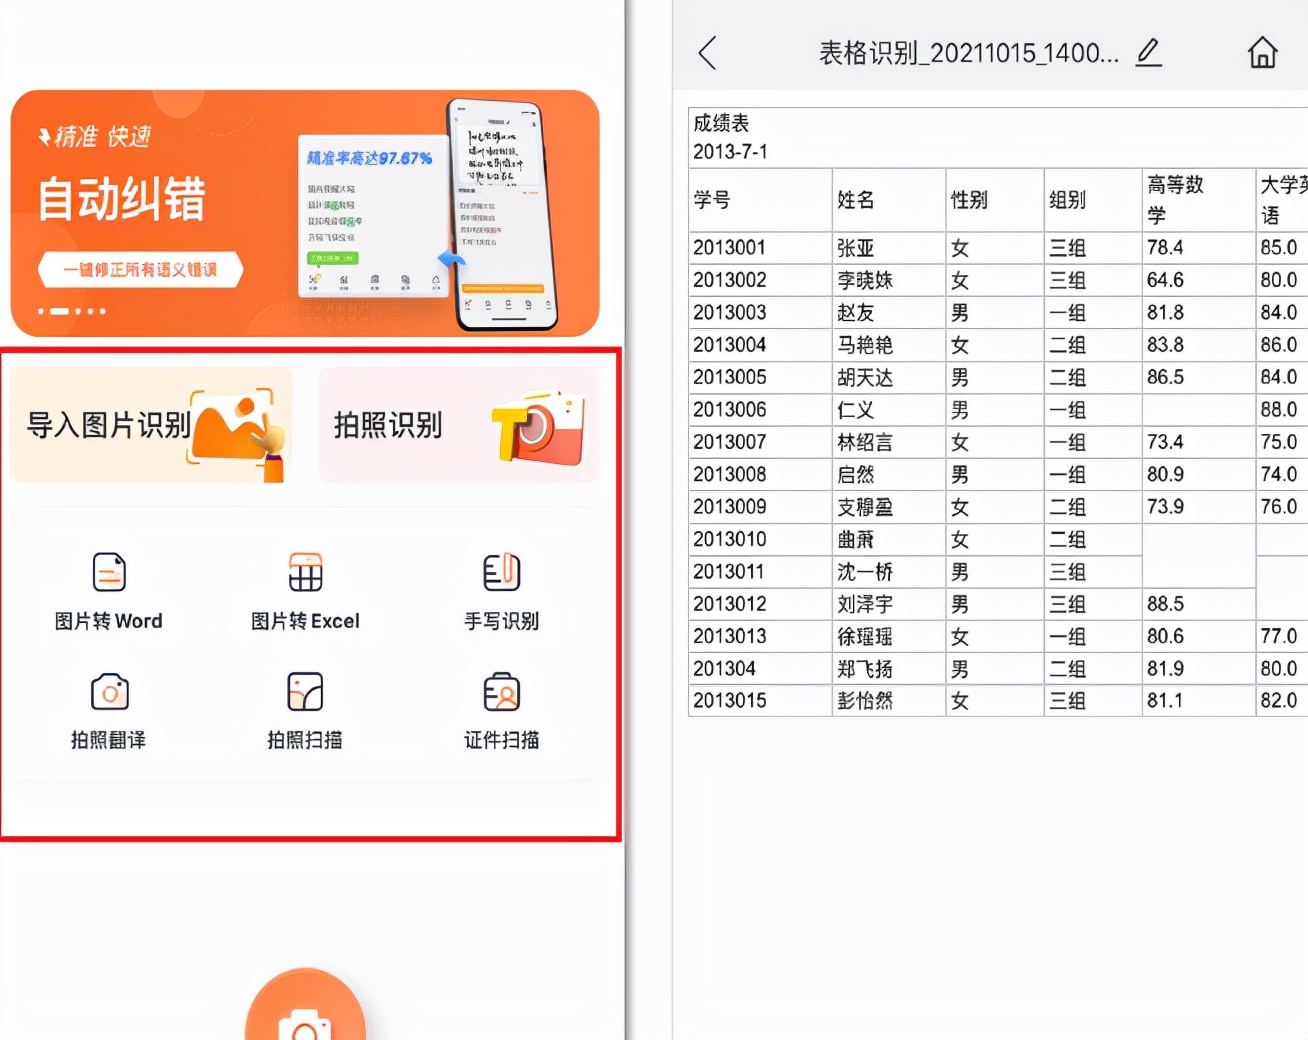1308x1040 pixels.
Task: Select the 图片转Word conversion icon
Action: pyautogui.click(x=109, y=572)
